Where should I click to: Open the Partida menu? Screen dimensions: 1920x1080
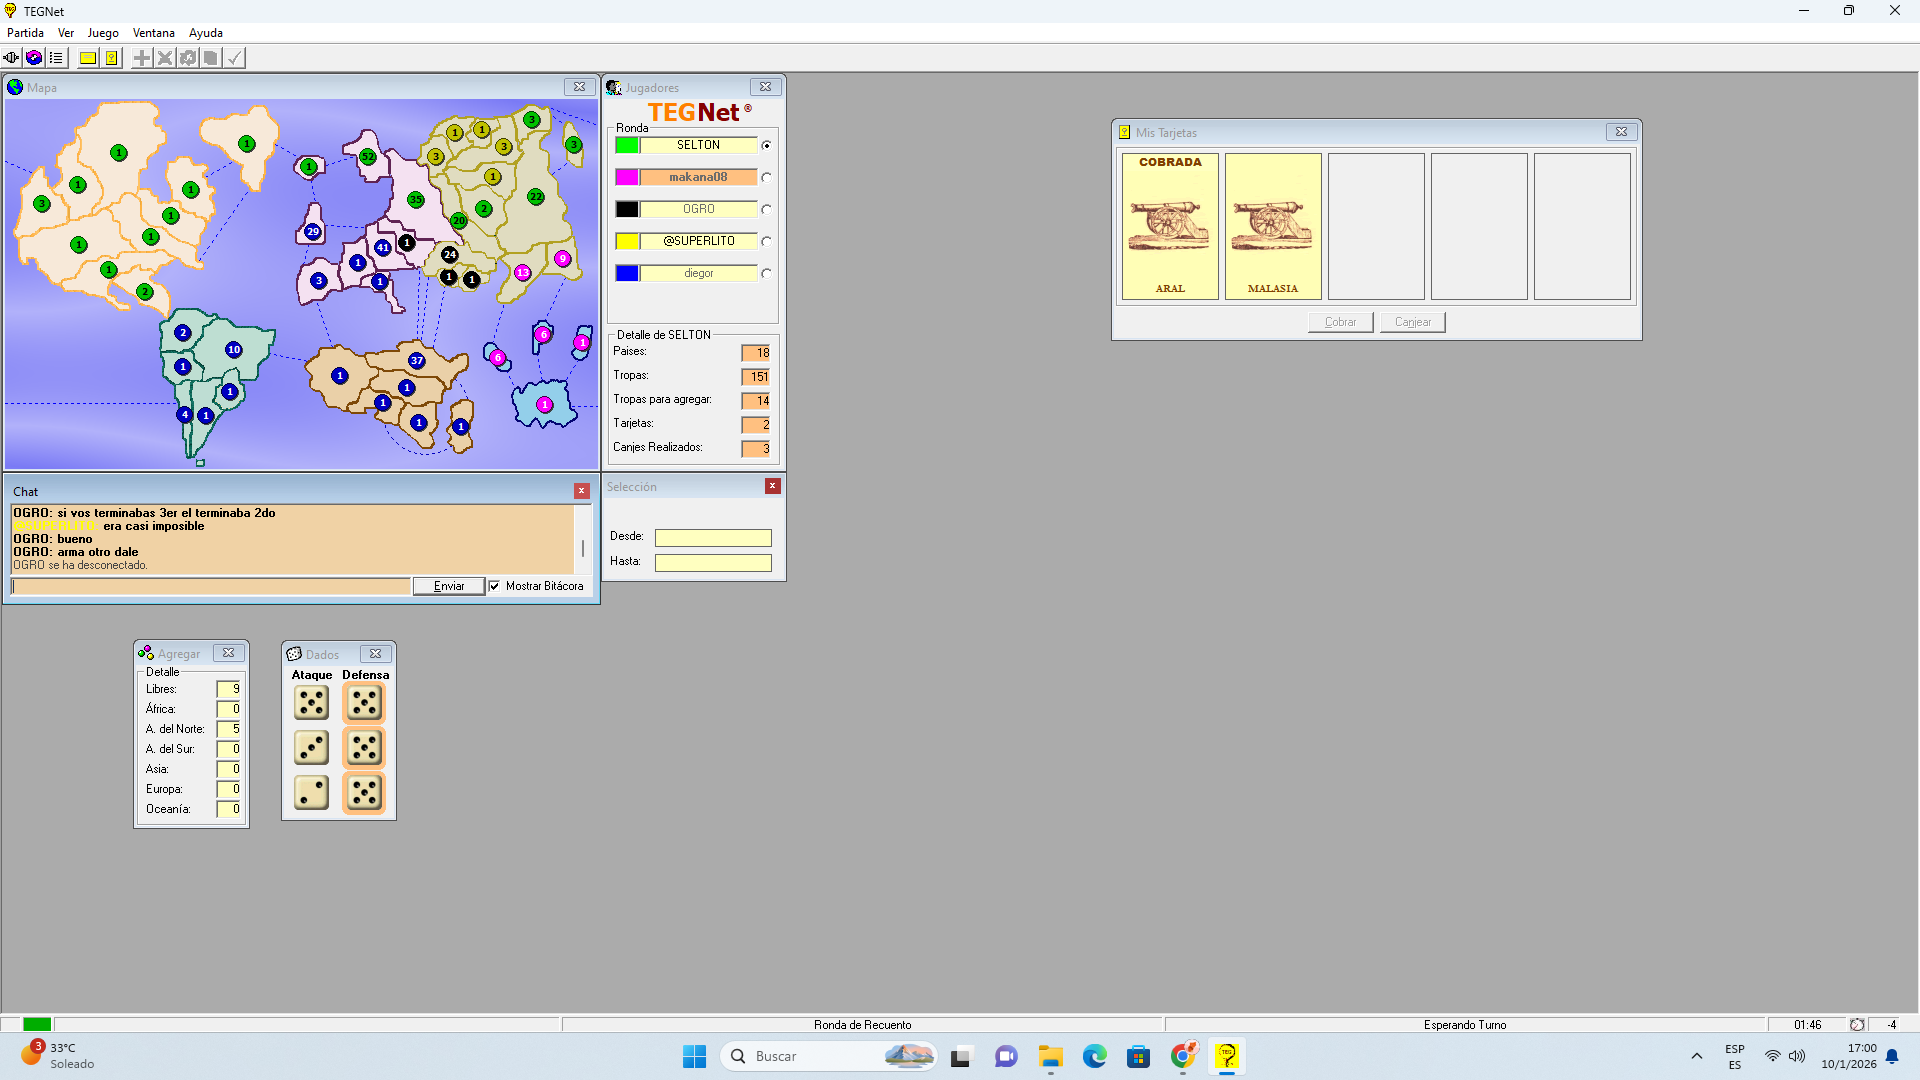(x=25, y=33)
